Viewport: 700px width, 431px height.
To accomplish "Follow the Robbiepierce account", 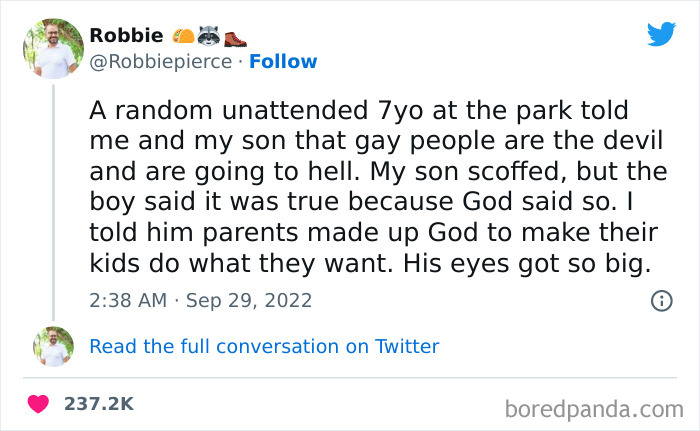I will tap(283, 62).
